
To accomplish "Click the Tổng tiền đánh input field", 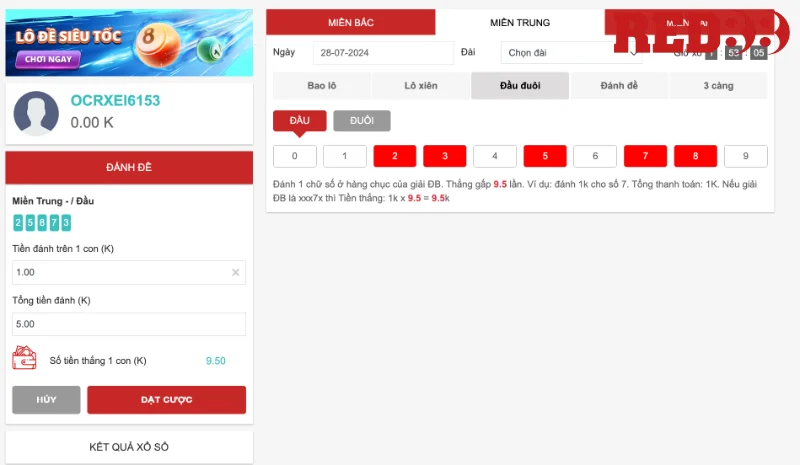I will [x=129, y=324].
